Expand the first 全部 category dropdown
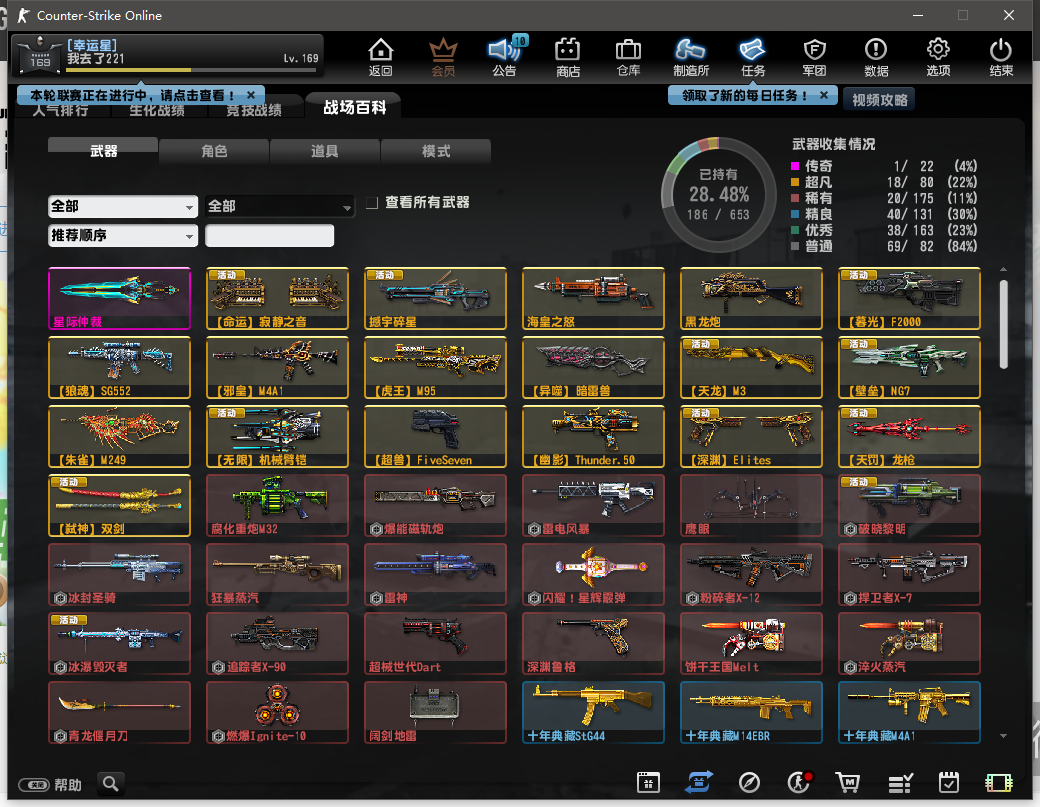The width and height of the screenshot is (1040, 807). [x=123, y=206]
